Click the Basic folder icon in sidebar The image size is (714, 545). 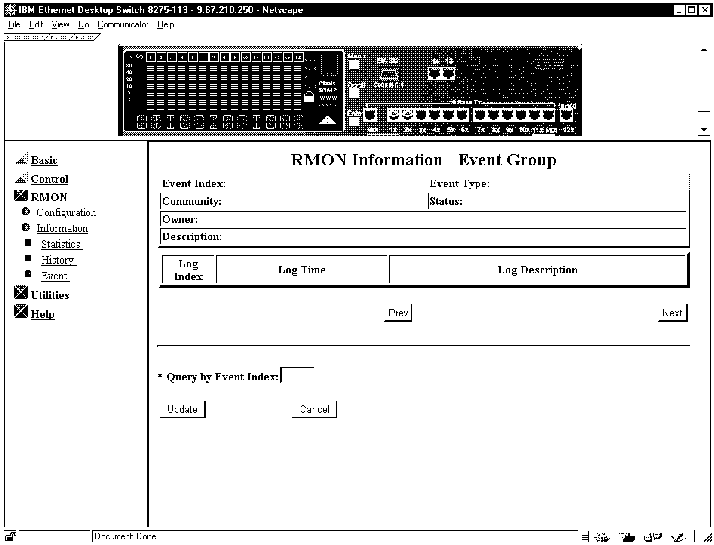[x=22, y=160]
